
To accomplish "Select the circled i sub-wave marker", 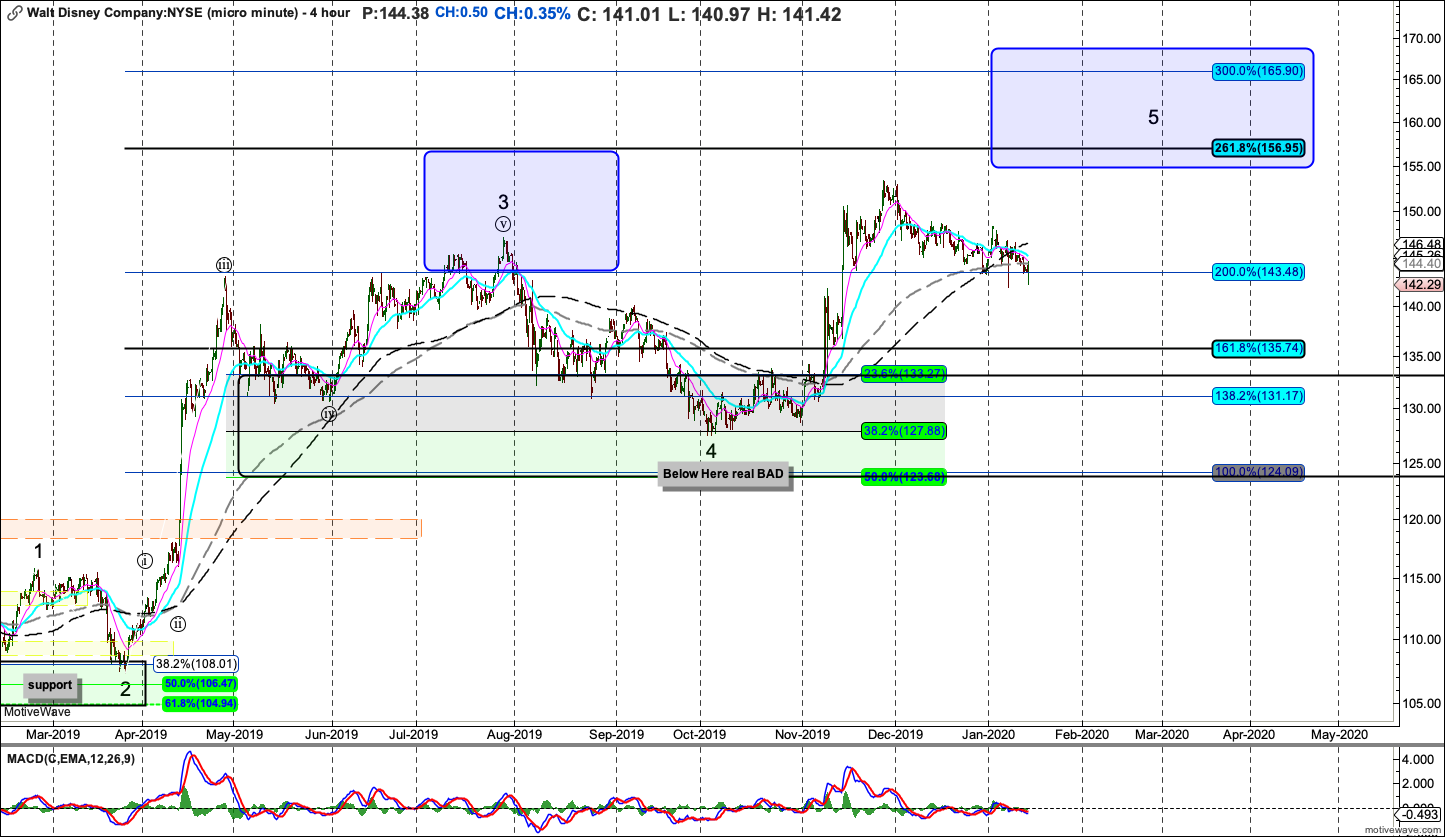I will click(x=145, y=561).
